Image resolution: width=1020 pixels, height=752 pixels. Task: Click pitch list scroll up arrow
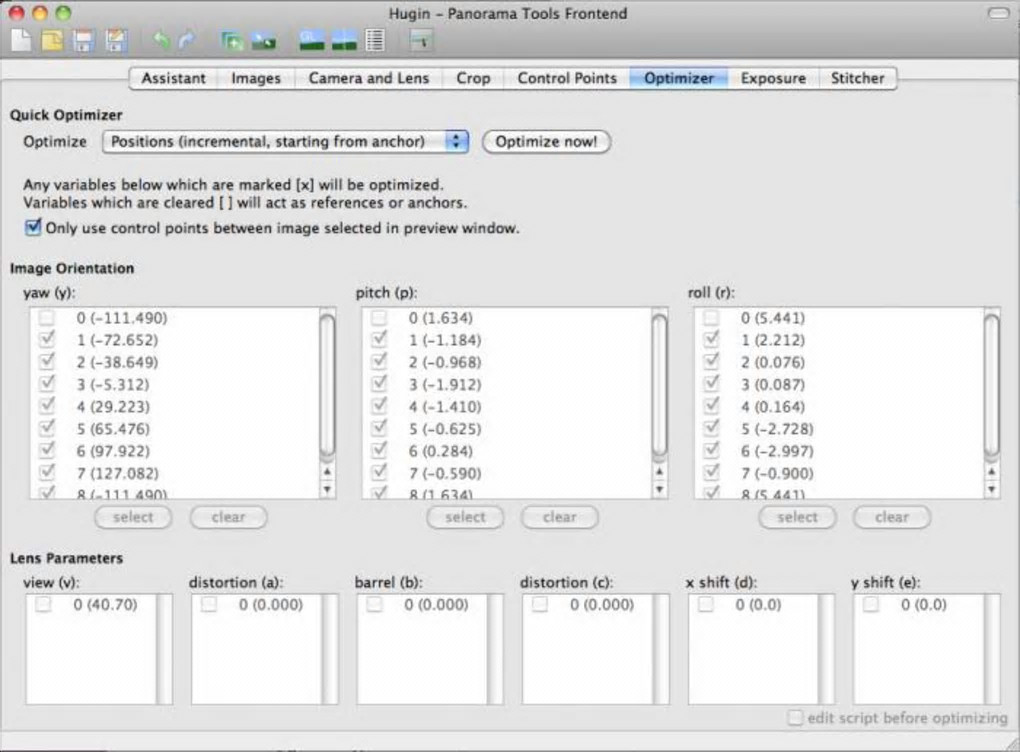[660, 472]
